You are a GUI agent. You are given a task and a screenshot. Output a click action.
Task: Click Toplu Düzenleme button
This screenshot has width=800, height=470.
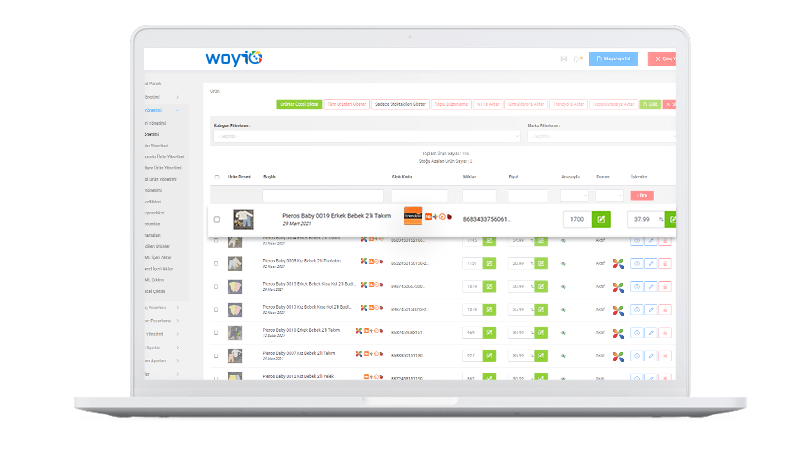[x=452, y=104]
